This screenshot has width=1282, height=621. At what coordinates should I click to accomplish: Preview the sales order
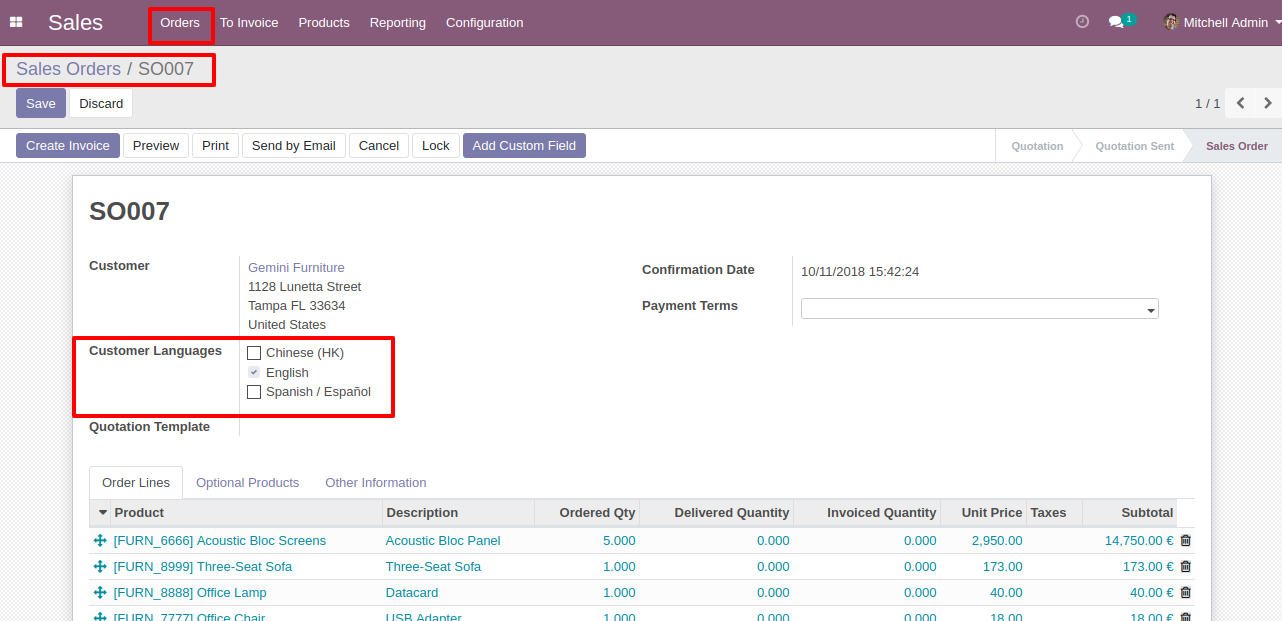156,146
